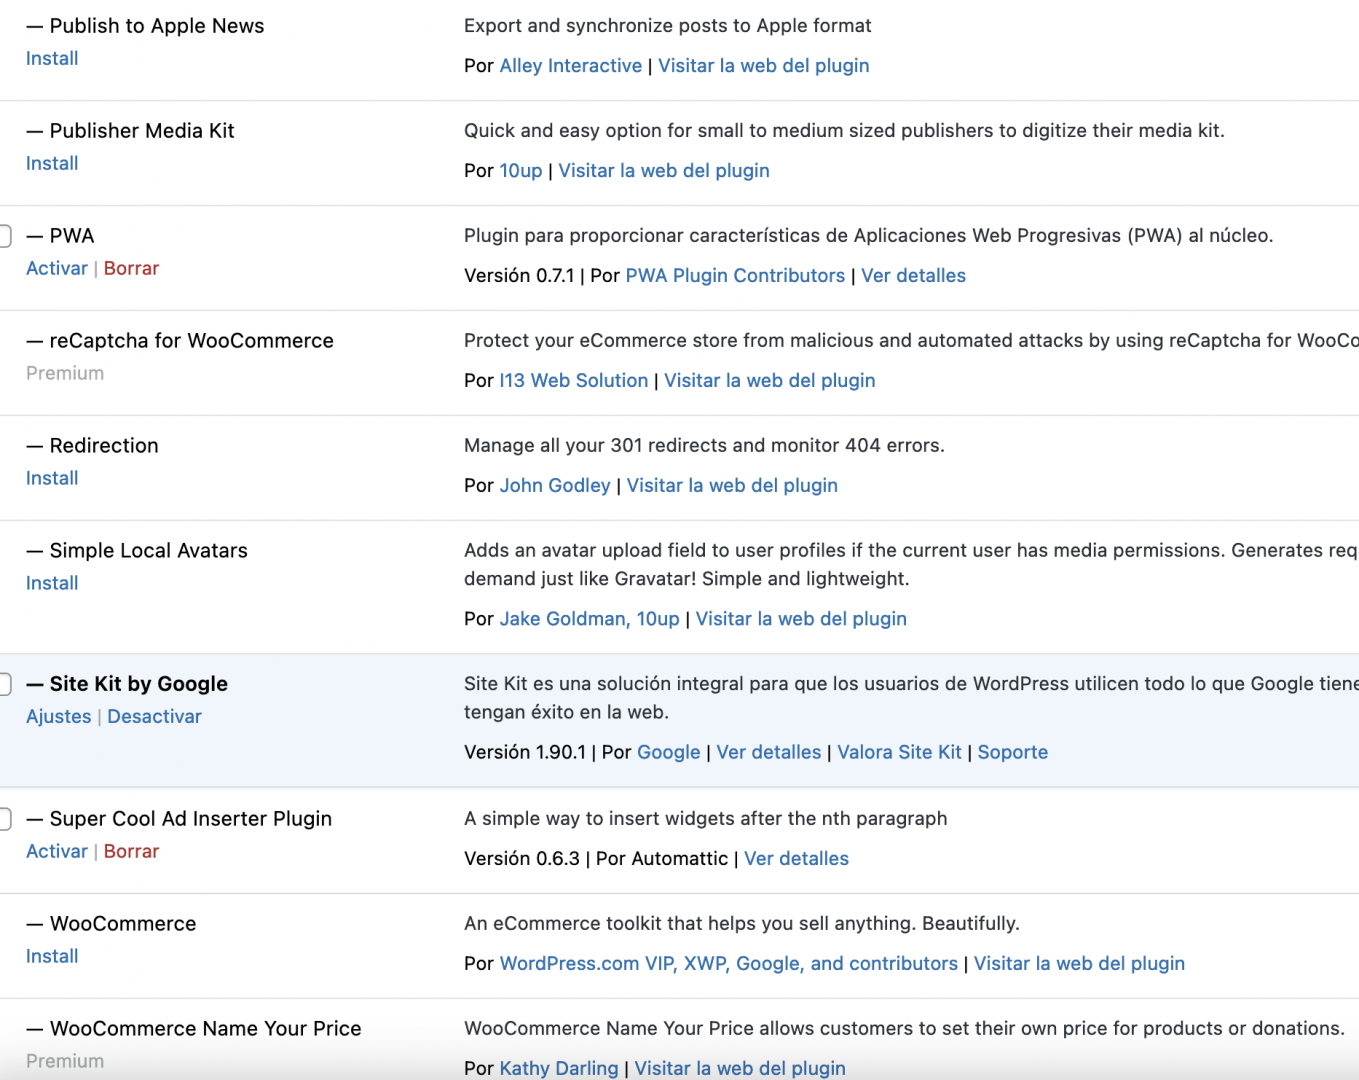Click Valora Site Kit link
Screen dimensions: 1359x1080
click(900, 752)
